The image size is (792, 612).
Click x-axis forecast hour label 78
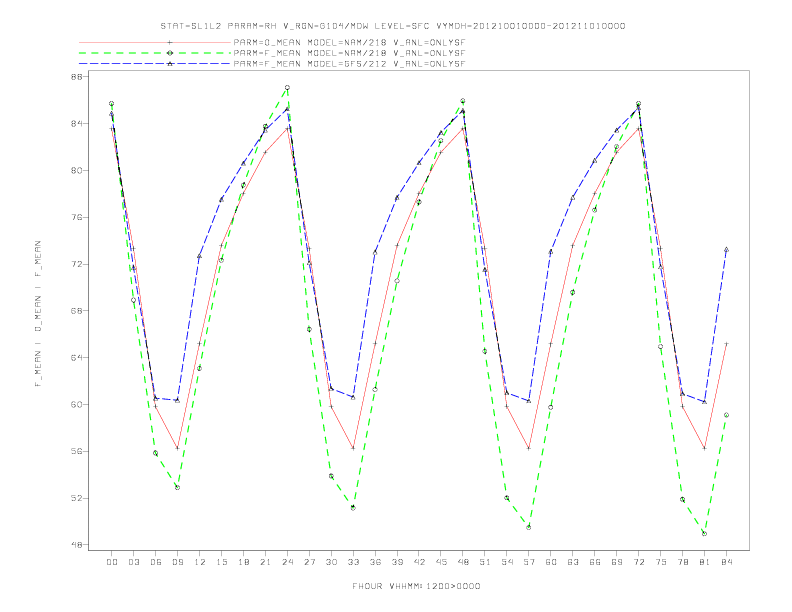coord(682,562)
